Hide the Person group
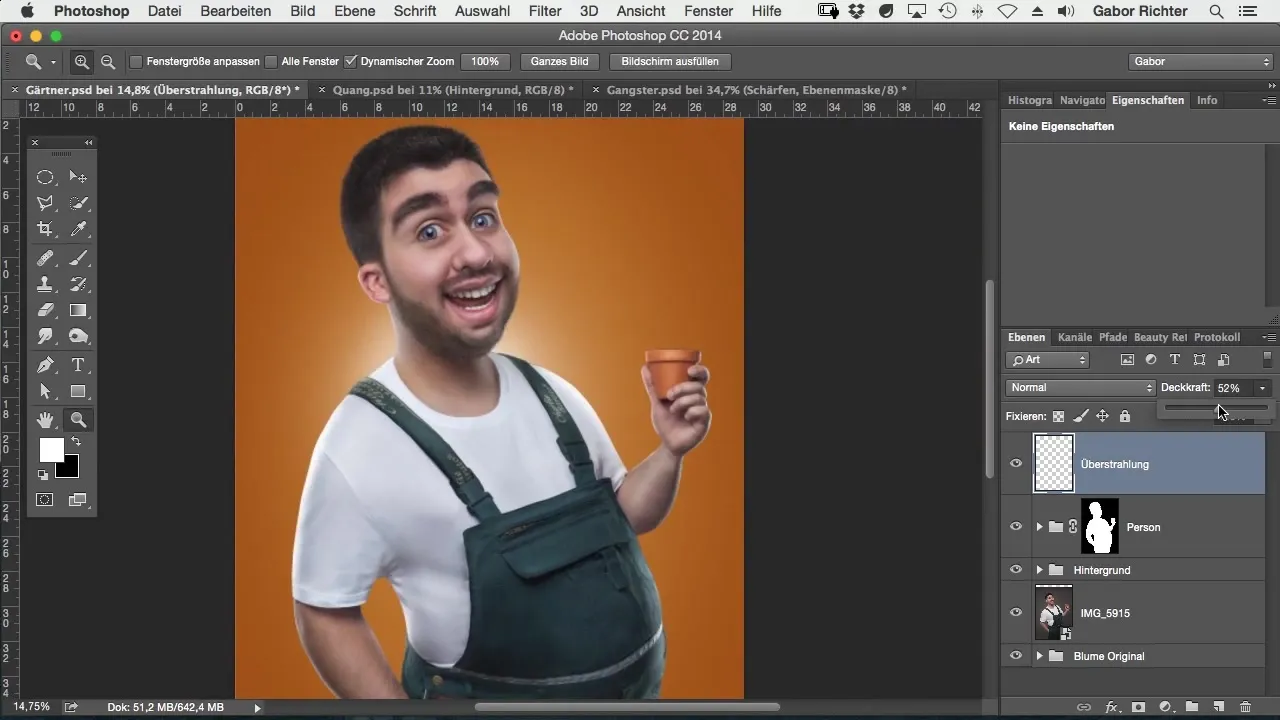 tap(1016, 527)
